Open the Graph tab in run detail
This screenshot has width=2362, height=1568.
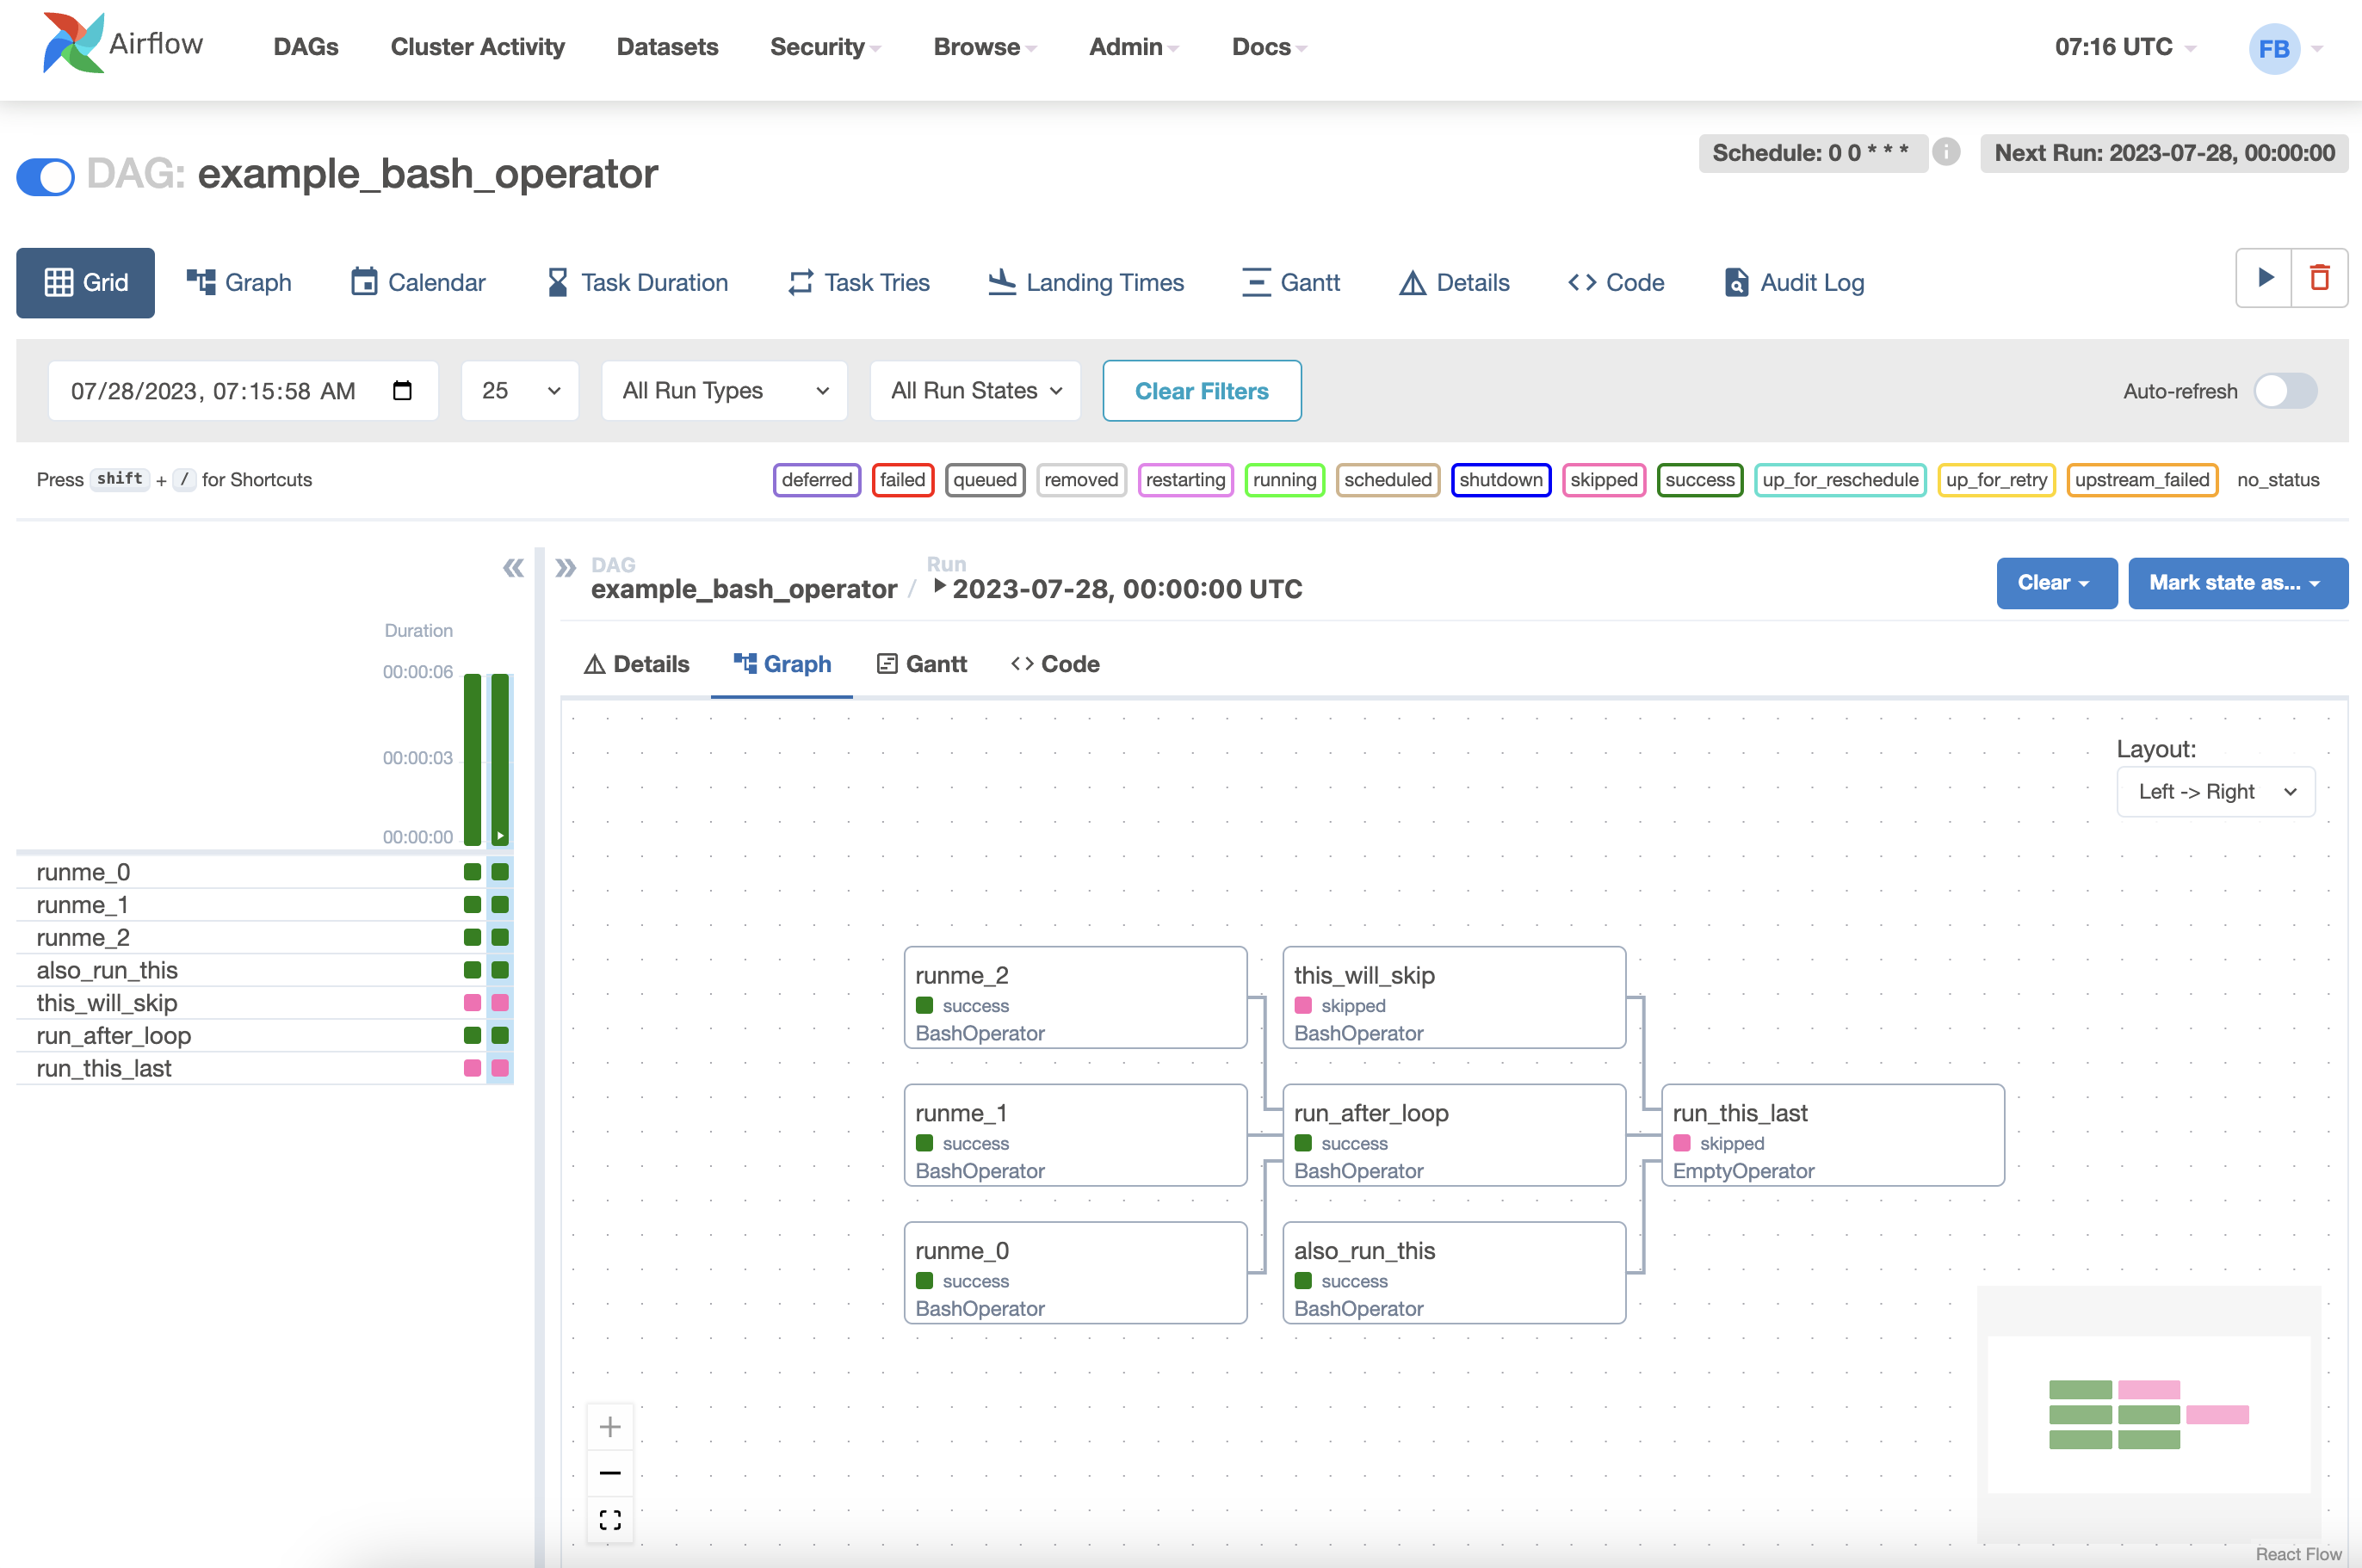click(x=782, y=664)
